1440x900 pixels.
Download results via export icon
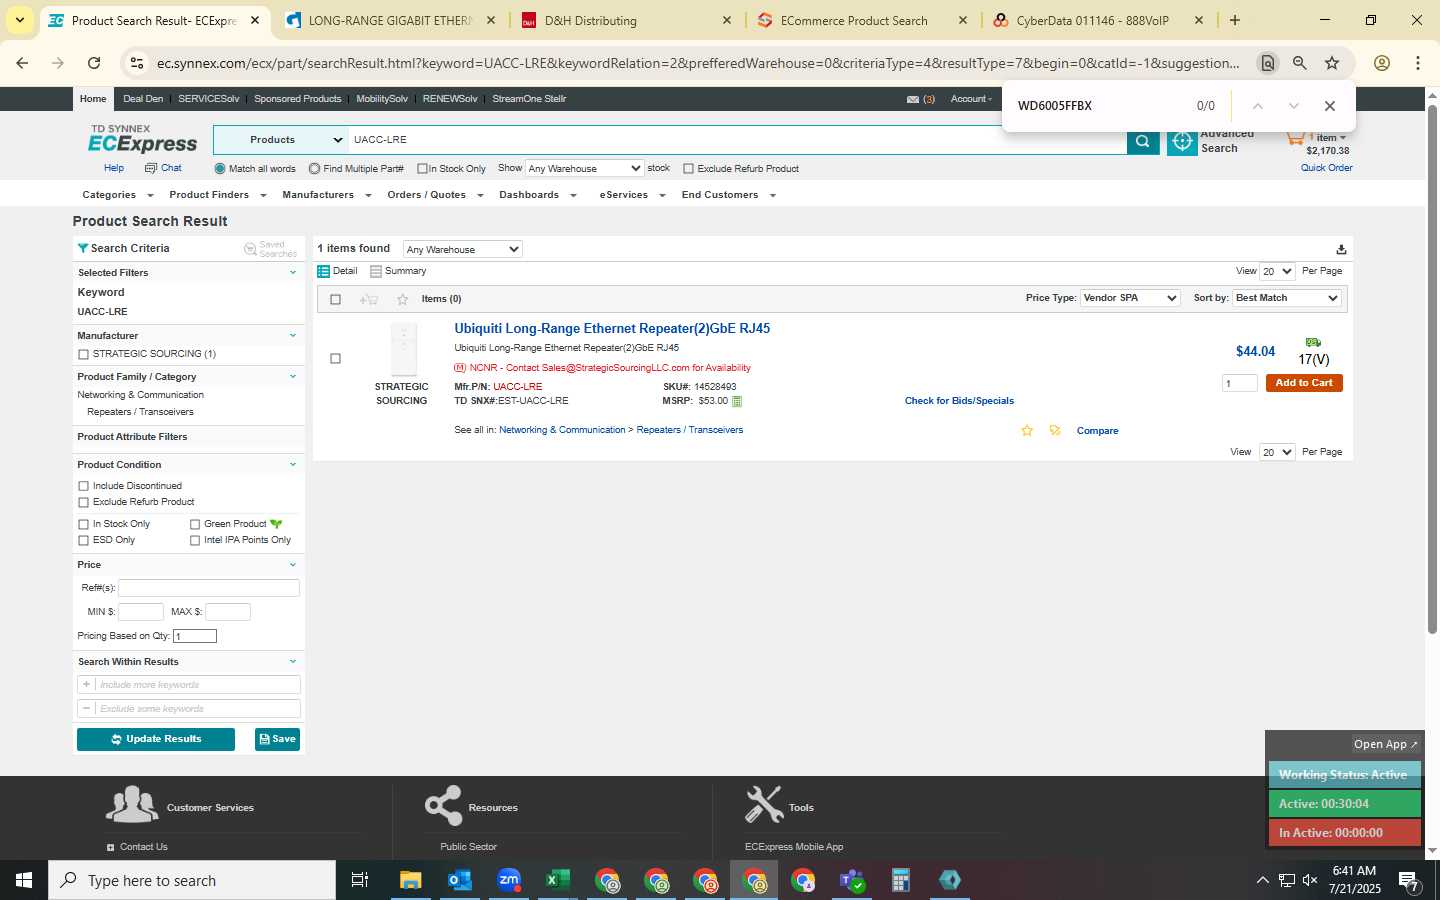tap(1341, 249)
